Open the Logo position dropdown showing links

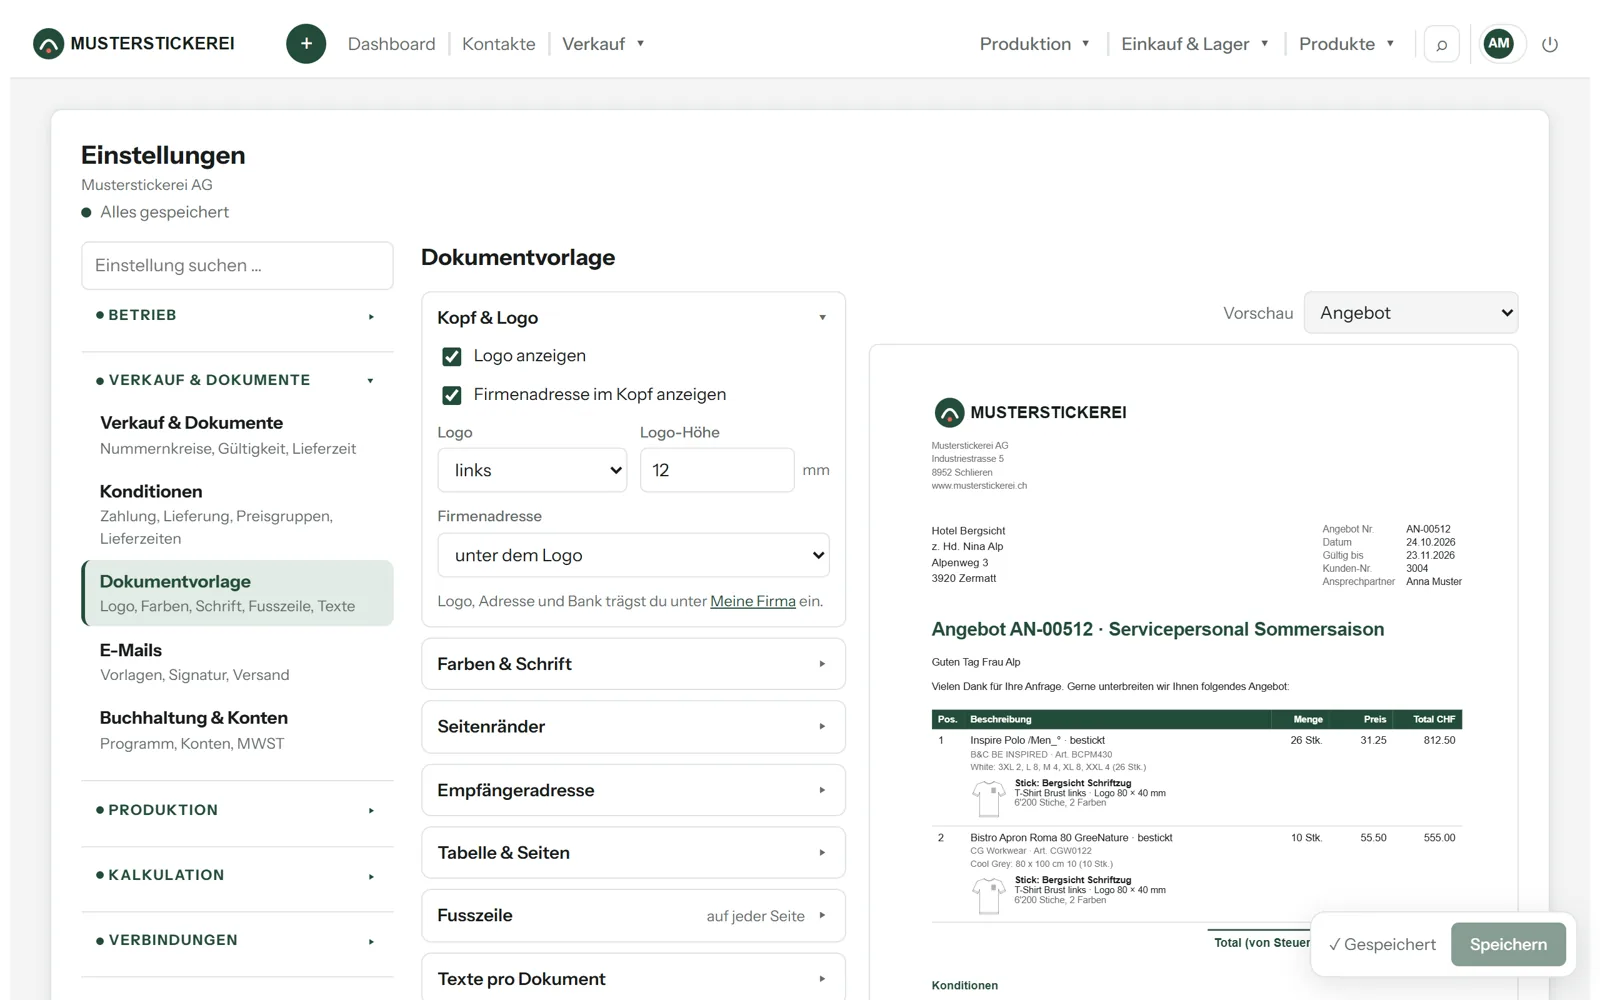532,470
